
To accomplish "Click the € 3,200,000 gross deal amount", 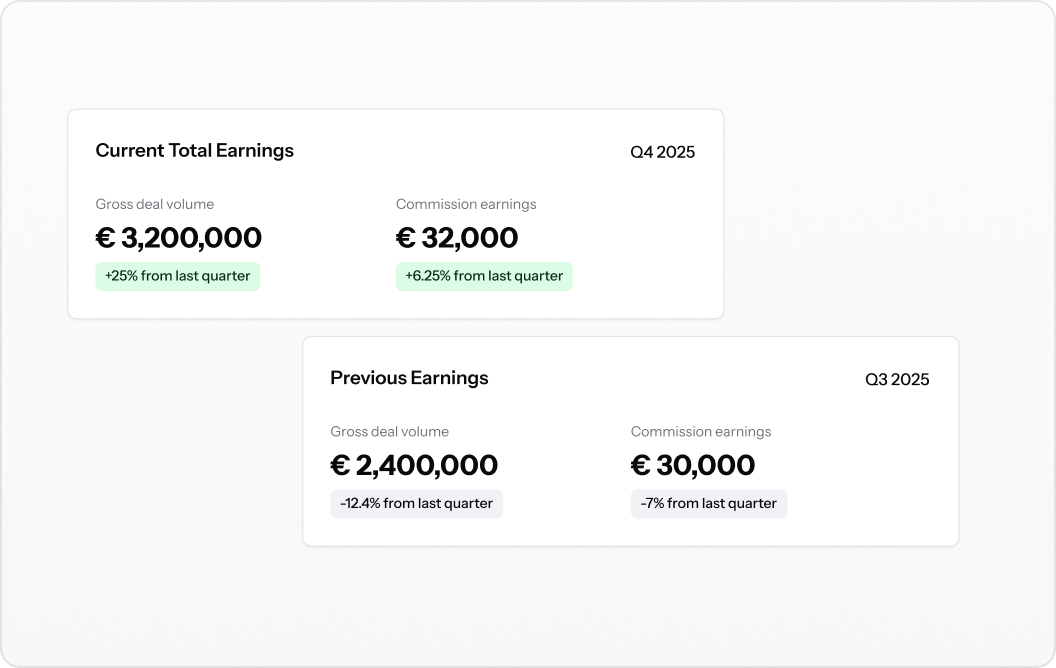I will click(x=178, y=238).
